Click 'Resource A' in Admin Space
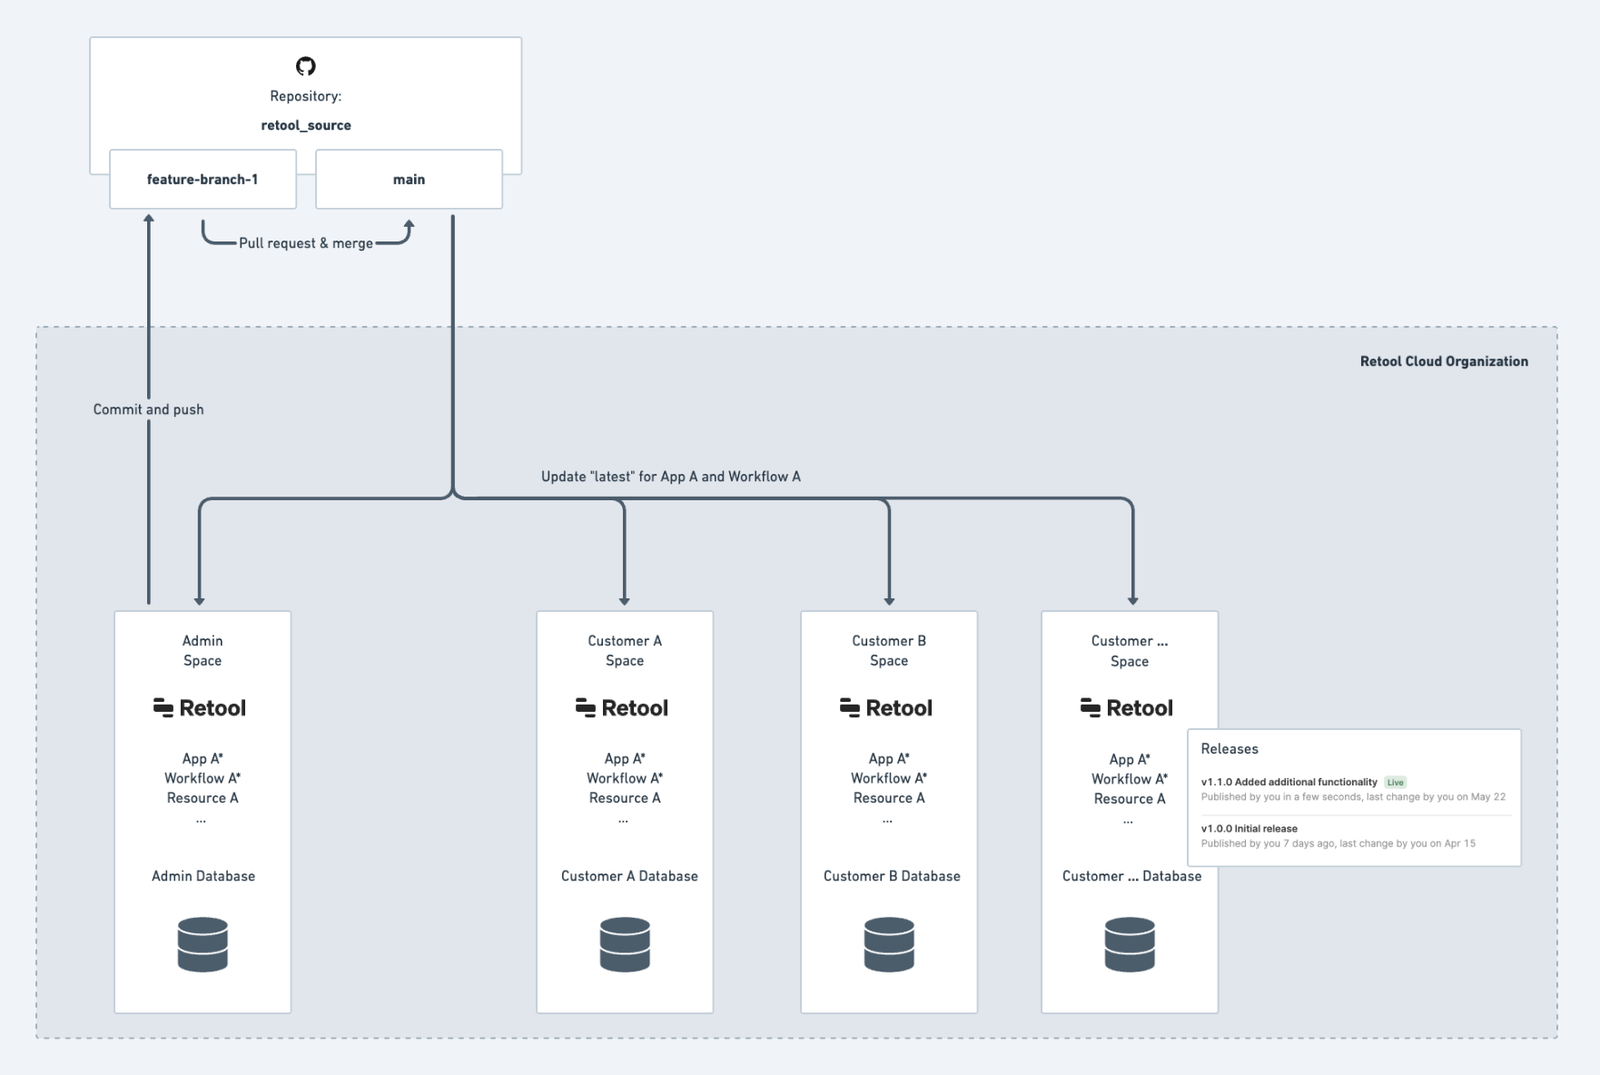The image size is (1600, 1075). [203, 798]
